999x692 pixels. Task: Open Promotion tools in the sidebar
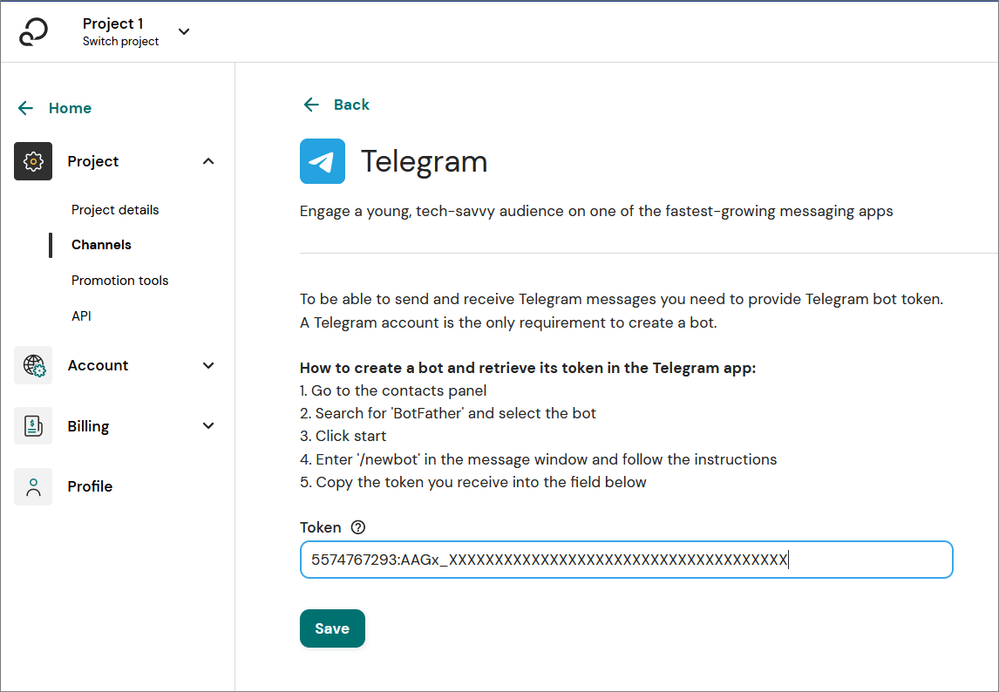[x=120, y=280]
